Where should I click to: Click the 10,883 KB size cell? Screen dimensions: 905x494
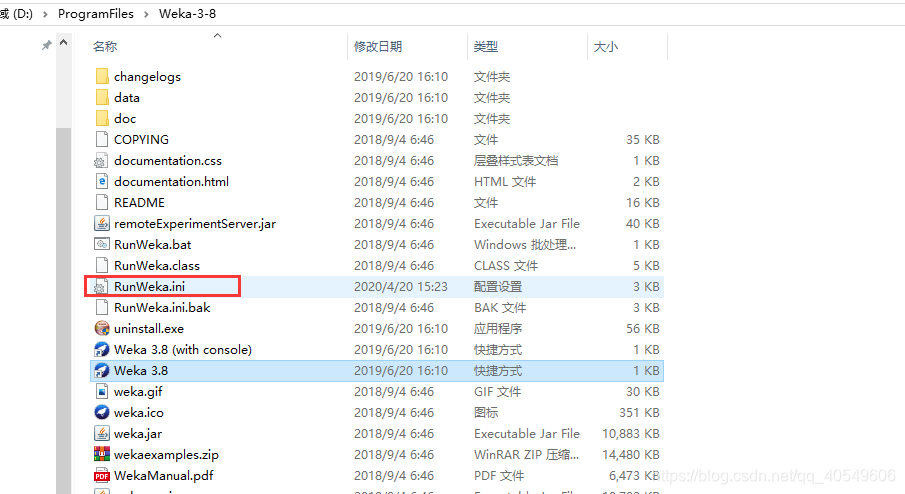click(630, 434)
